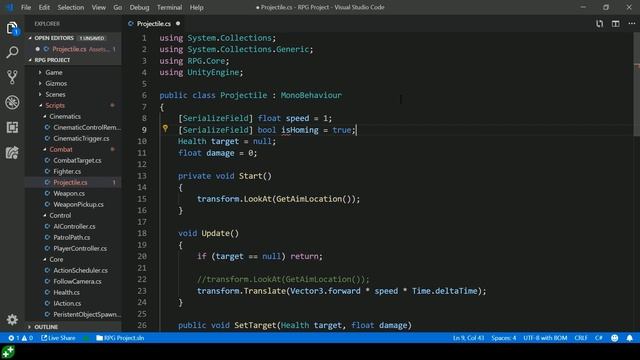Click the feedback smiley in status bar
Image resolution: width=640 pixels, height=360 pixels.
(x=614, y=338)
